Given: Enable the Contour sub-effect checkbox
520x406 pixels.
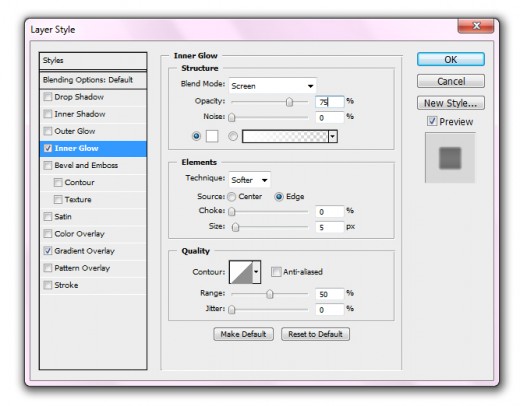Looking at the screenshot, I should 58,182.
